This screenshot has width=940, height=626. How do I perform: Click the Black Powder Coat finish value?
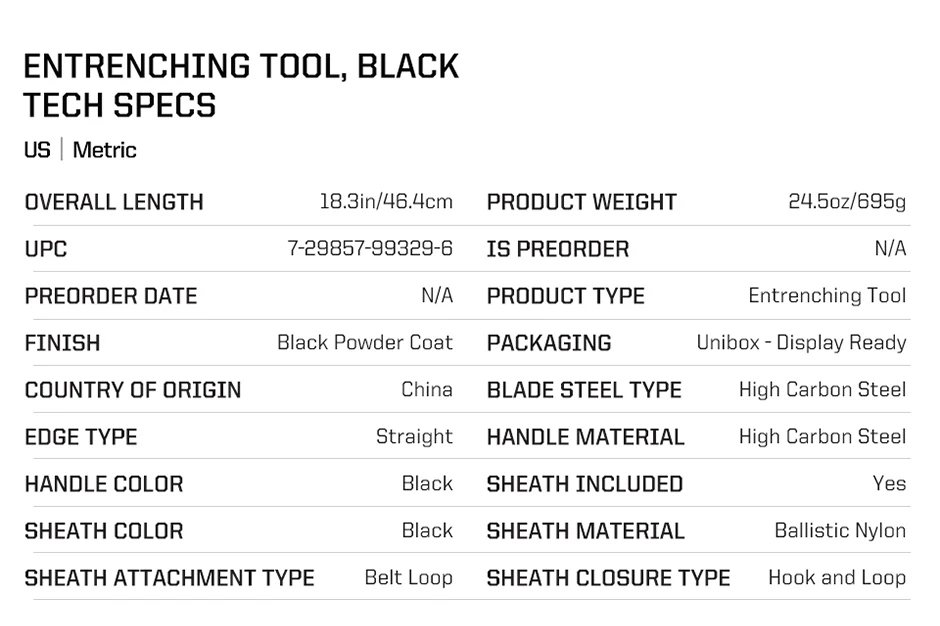coord(365,342)
